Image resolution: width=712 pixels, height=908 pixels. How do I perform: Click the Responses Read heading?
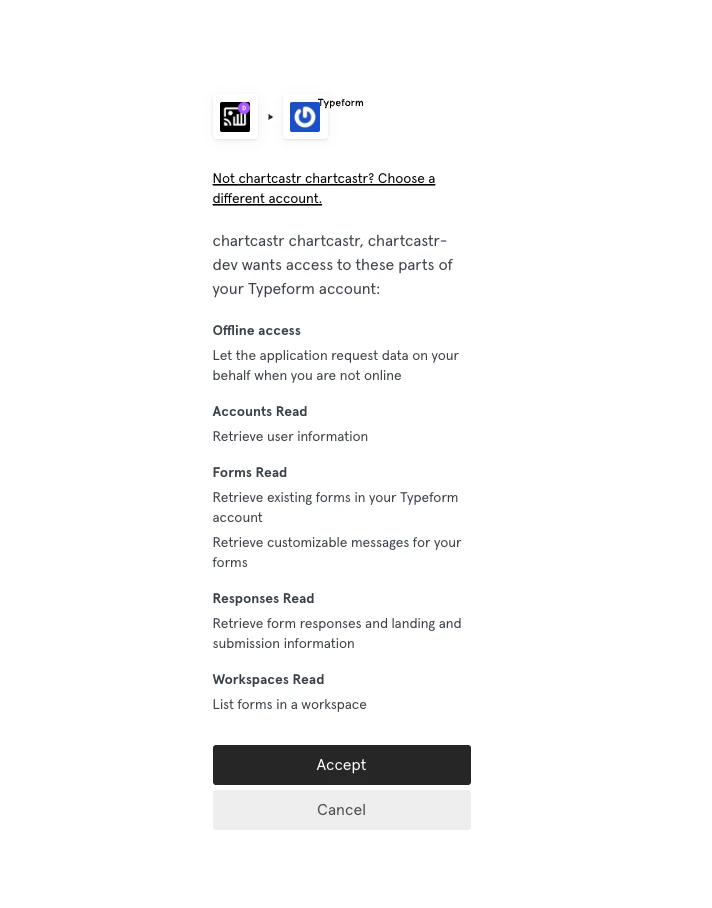click(263, 598)
